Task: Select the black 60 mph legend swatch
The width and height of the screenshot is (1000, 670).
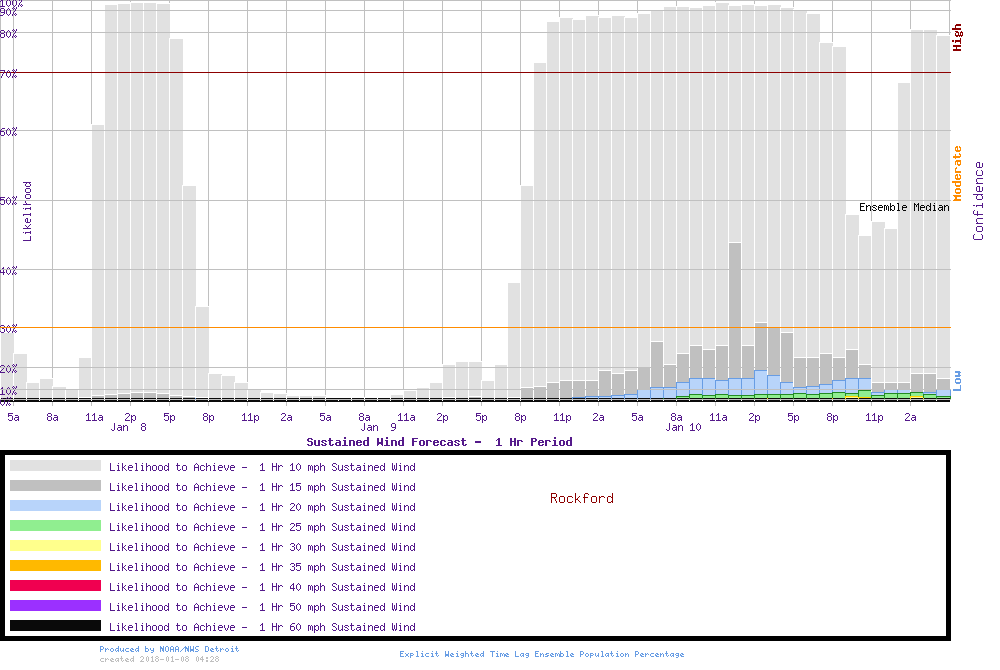Action: coord(55,626)
